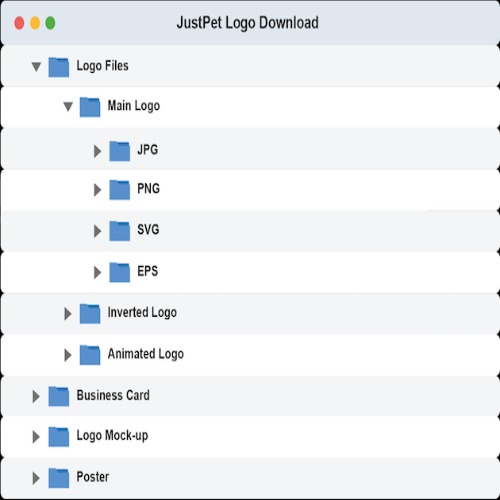Click the EPS folder icon
Screen dimensions: 500x500
point(120,272)
